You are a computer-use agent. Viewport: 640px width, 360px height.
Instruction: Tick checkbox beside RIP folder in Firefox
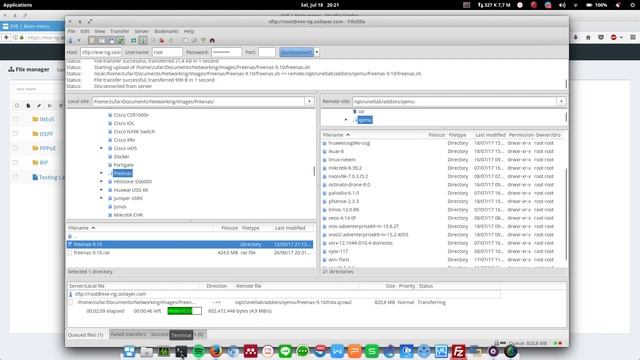tap(16, 162)
